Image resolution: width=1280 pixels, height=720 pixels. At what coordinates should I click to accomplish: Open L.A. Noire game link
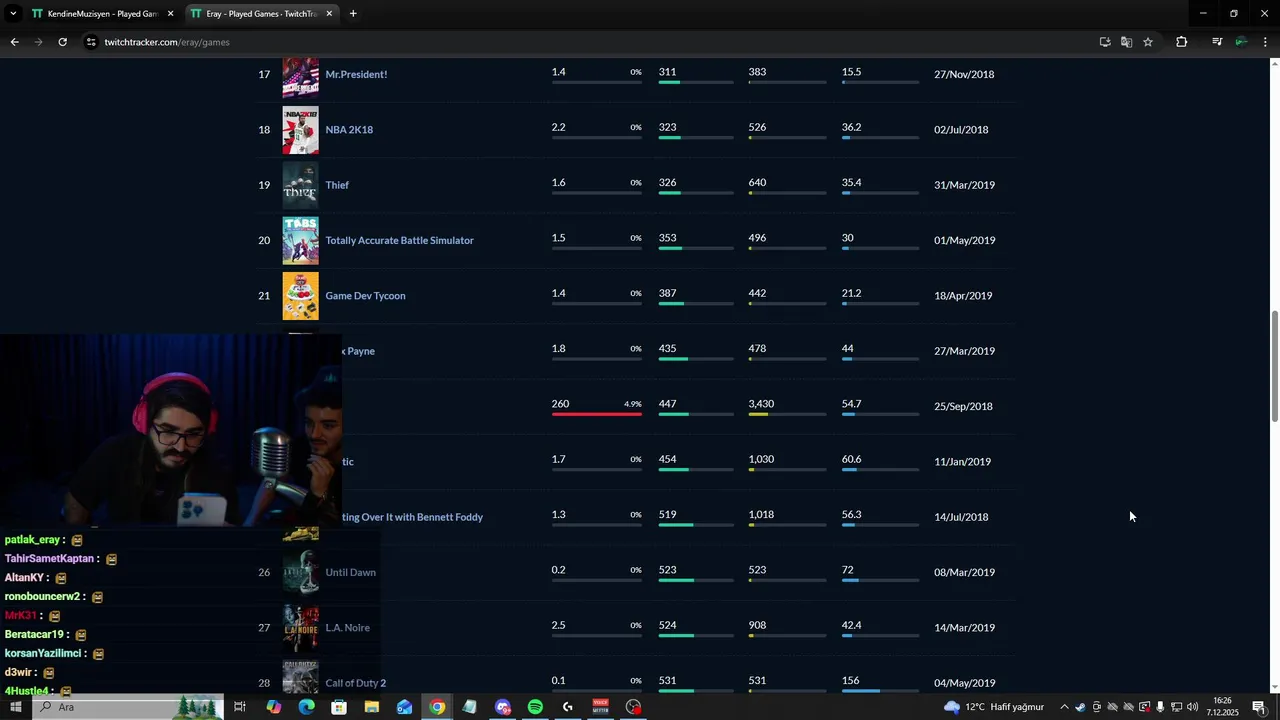(x=347, y=628)
